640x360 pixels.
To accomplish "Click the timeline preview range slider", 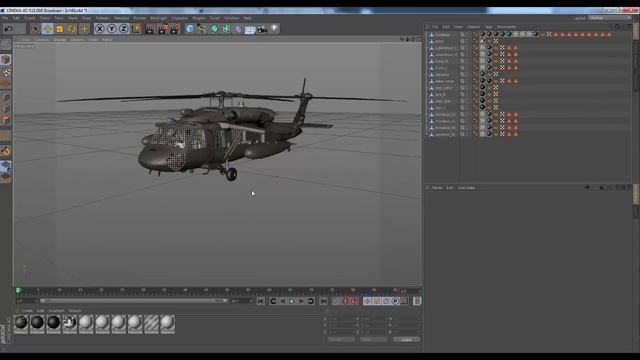I will tap(133, 301).
